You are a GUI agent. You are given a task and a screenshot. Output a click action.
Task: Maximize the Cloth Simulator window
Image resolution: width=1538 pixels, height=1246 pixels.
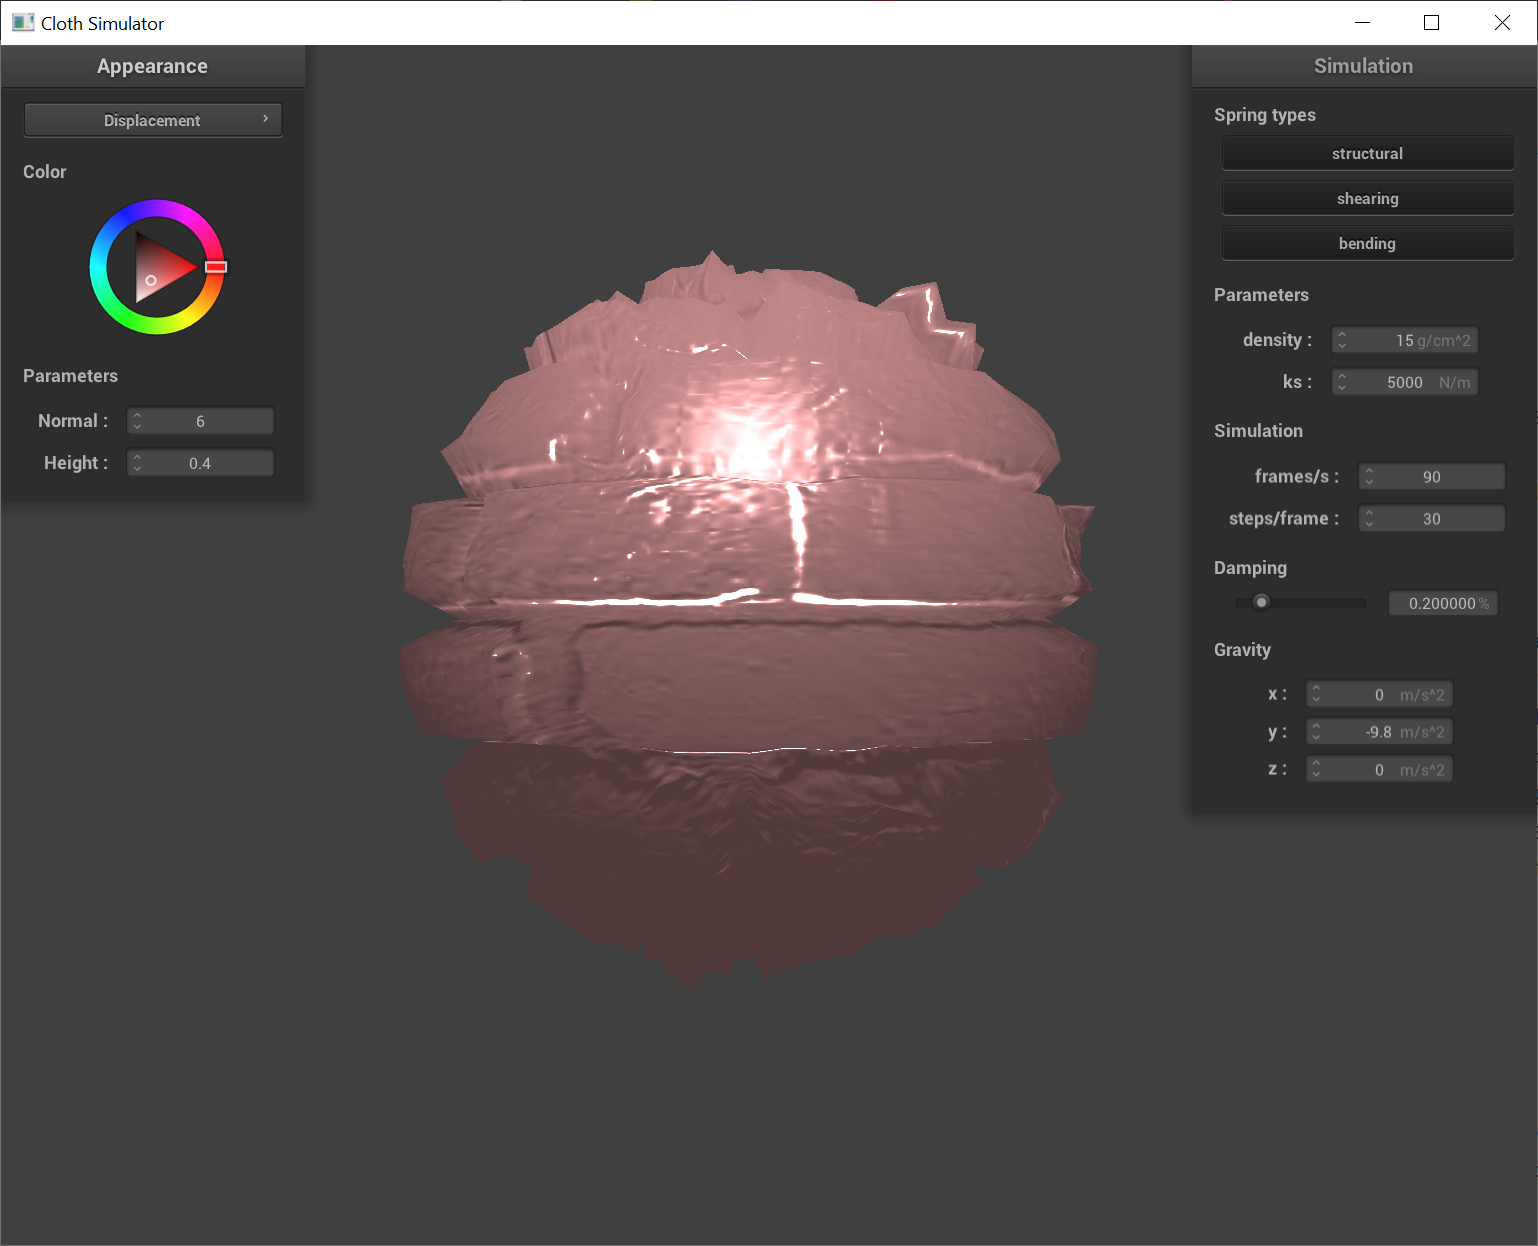[1431, 22]
